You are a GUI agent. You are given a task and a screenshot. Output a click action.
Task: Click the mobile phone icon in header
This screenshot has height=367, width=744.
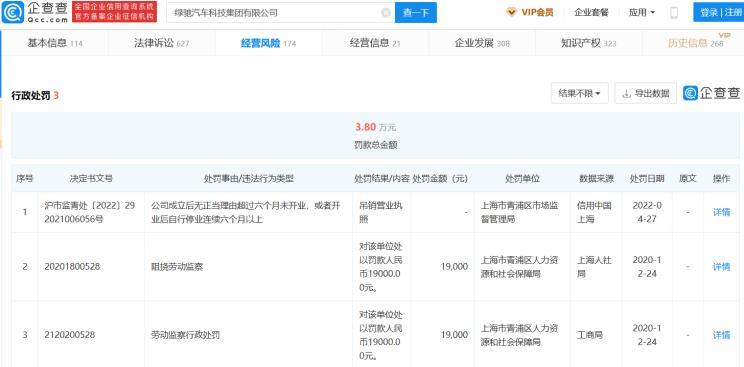(674, 13)
